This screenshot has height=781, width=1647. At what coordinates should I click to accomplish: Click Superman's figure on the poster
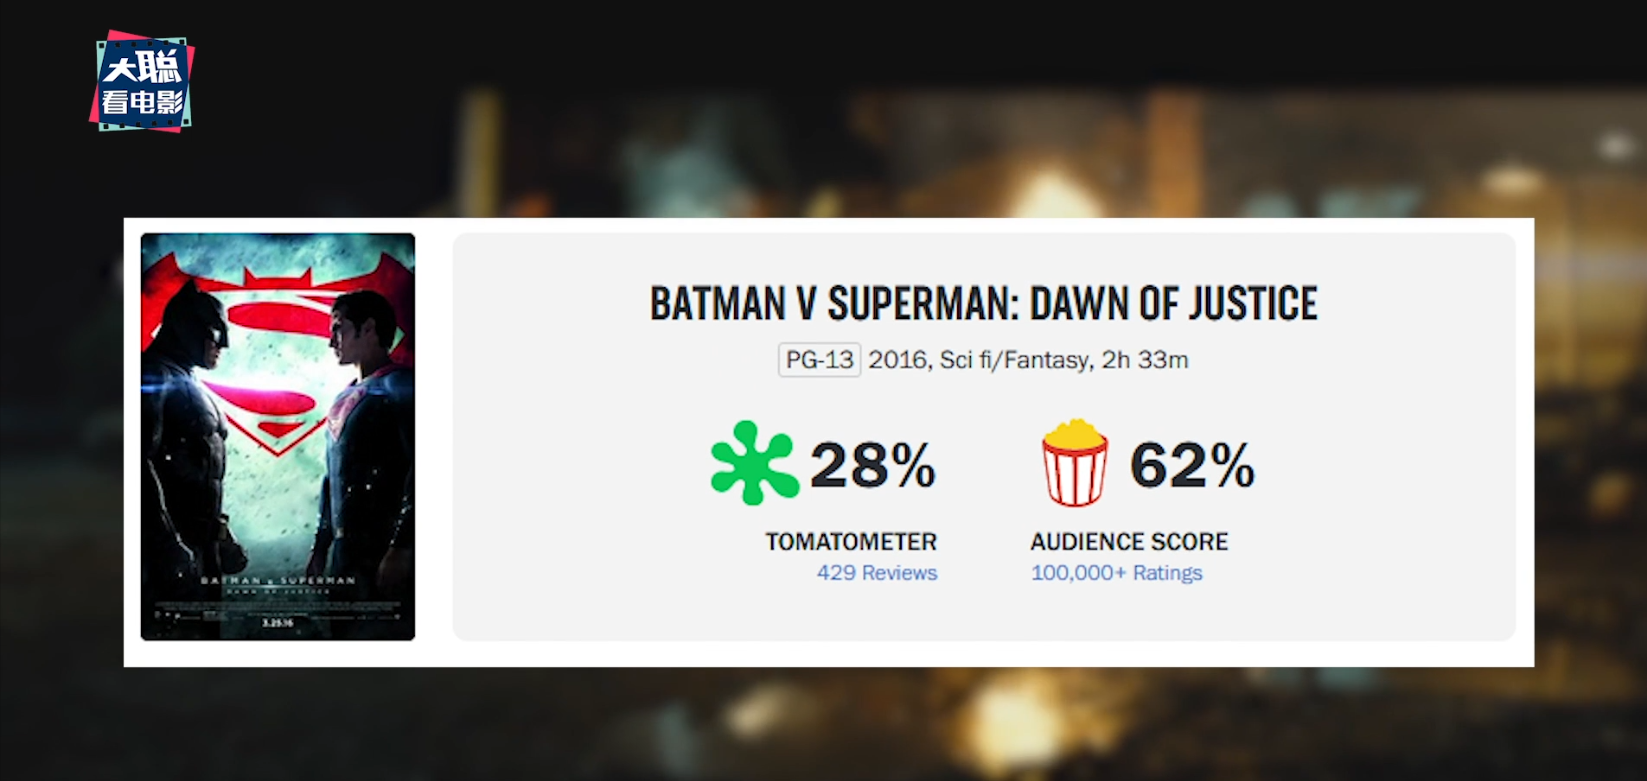tap(362, 430)
